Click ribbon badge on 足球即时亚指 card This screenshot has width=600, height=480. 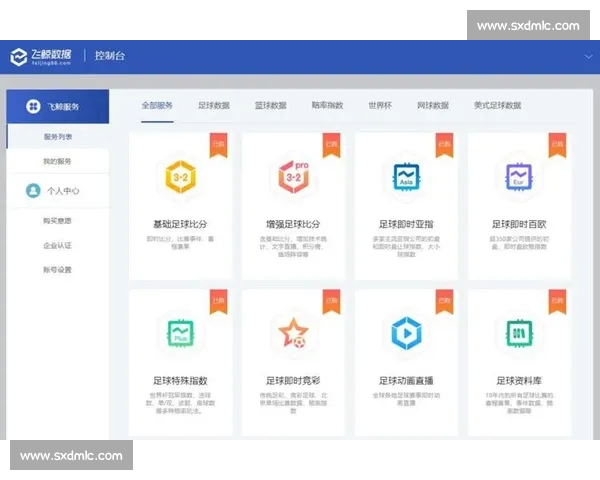point(444,145)
